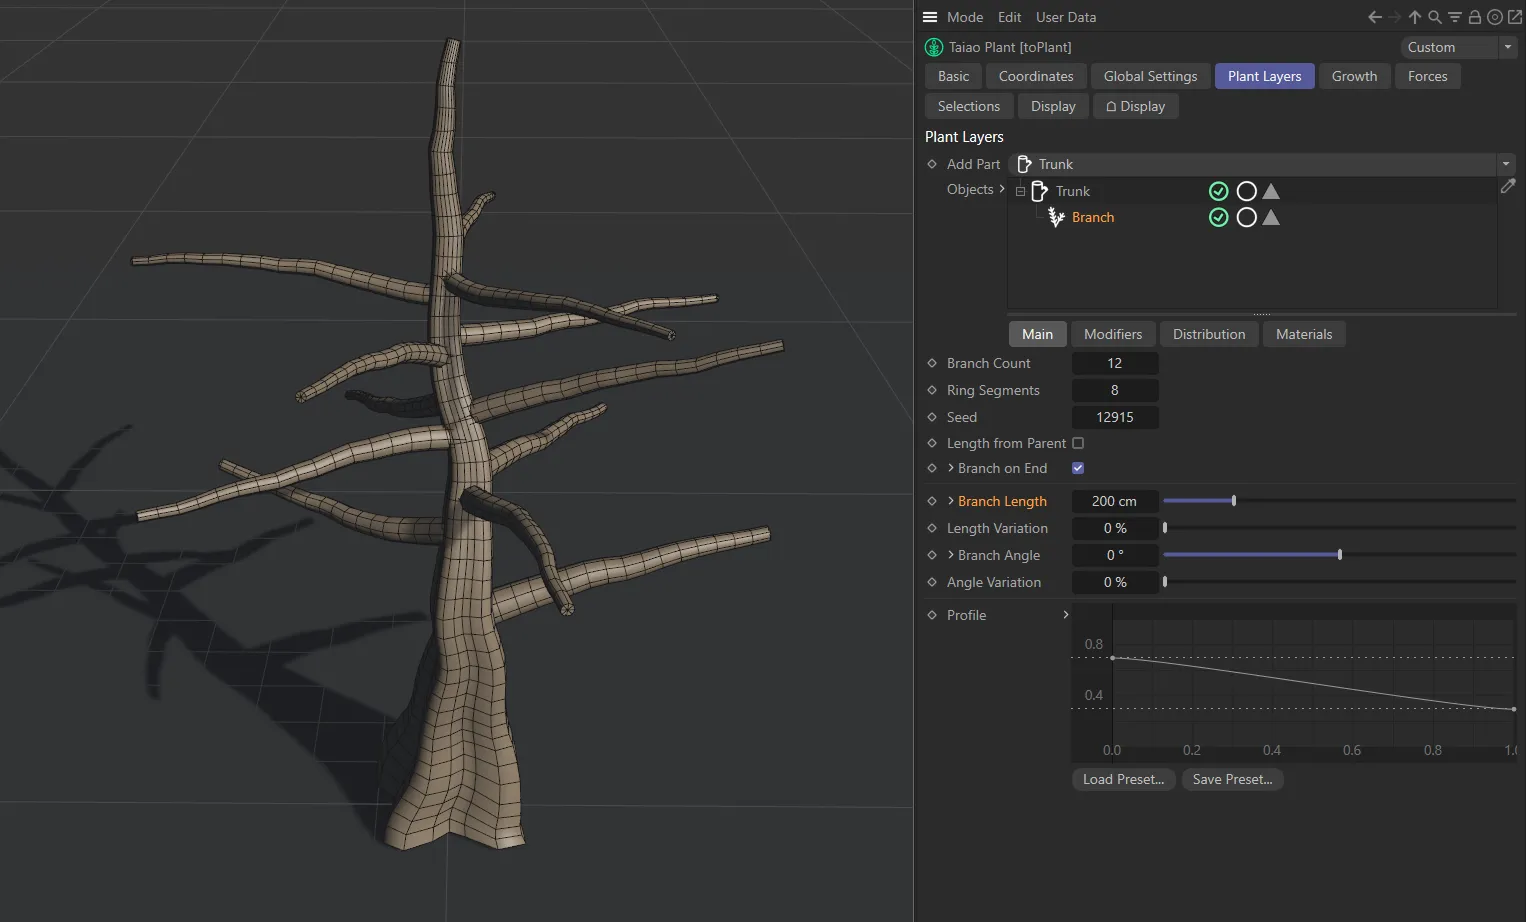
Task: Click the Seed value input field
Action: tap(1115, 417)
